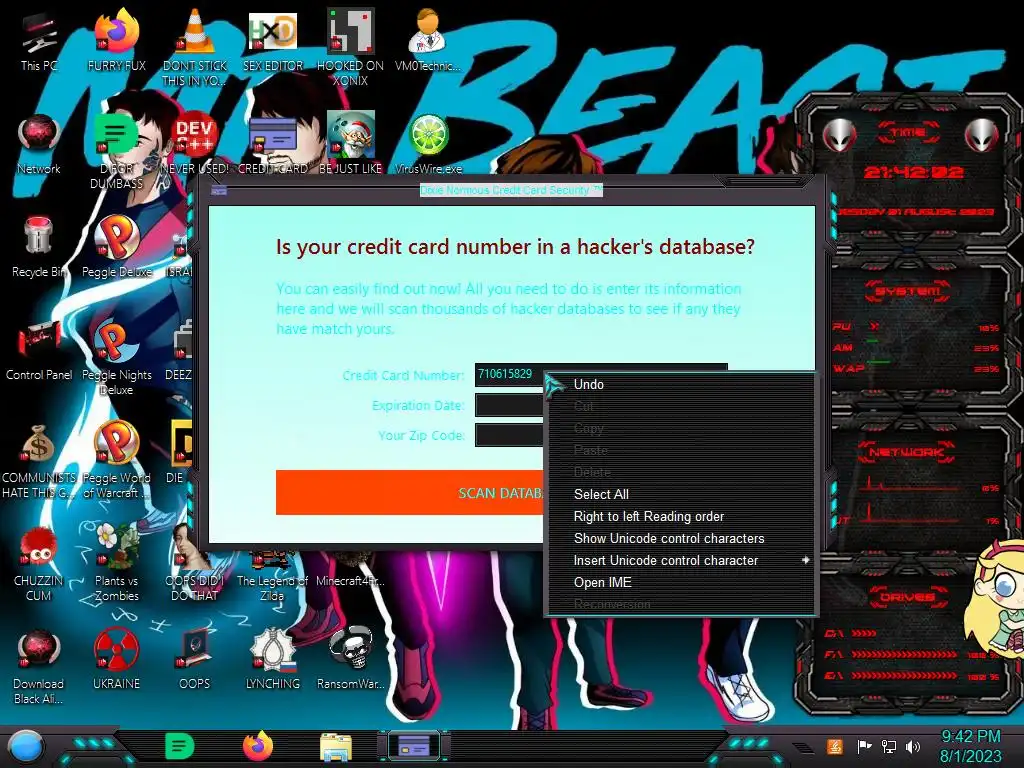The height and width of the screenshot is (768, 1024).
Task: Open the Recycle Bin icon
Action: coord(39,247)
